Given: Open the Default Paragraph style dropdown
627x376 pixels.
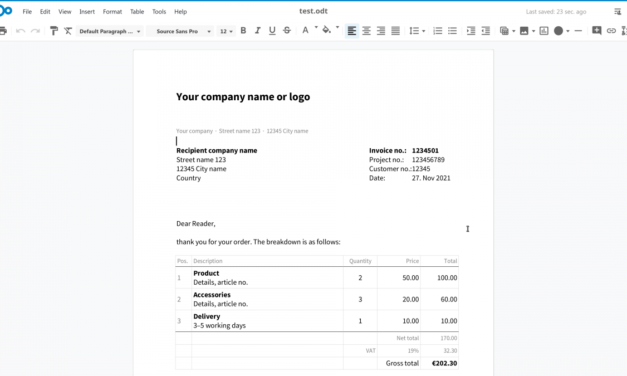Looking at the screenshot, I should pos(109,31).
